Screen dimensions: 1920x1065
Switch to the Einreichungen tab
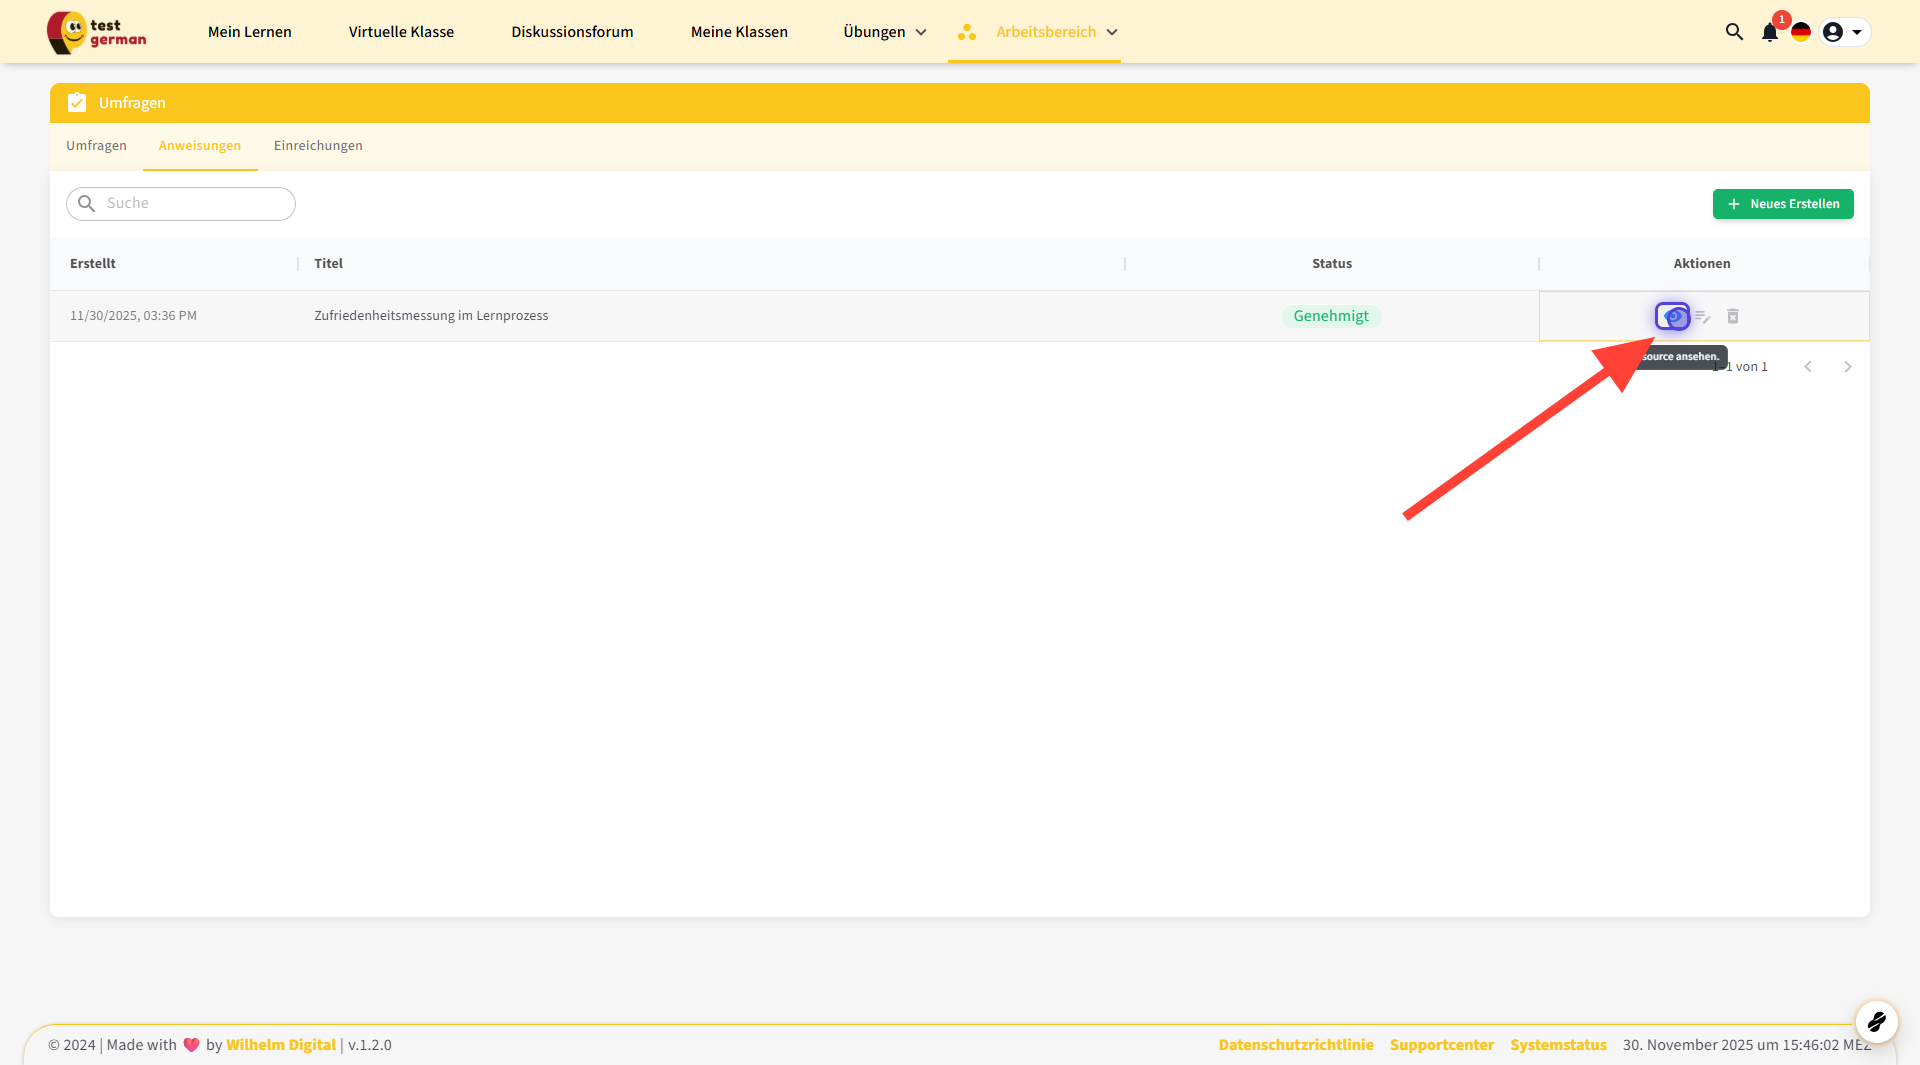point(318,146)
